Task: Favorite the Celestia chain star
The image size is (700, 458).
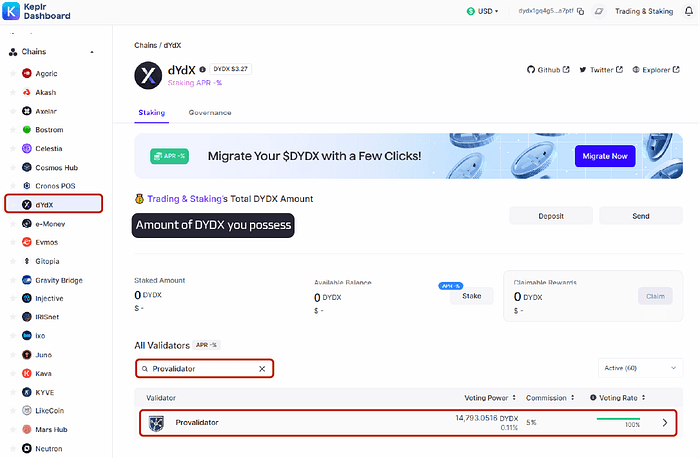Action: tap(13, 149)
